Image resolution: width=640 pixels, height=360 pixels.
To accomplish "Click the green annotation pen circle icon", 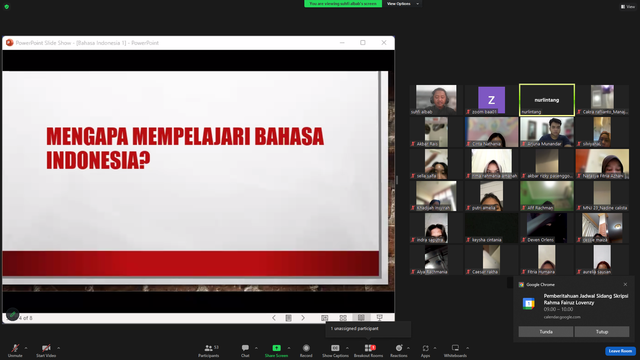I will coord(12,315).
